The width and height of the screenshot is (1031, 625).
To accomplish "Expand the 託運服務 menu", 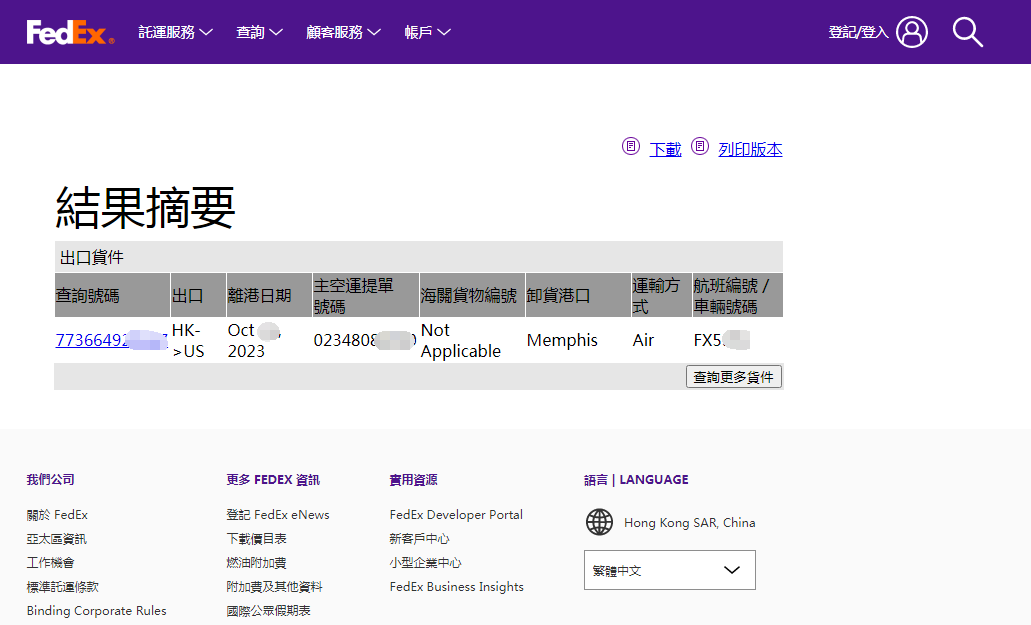I will coord(175,32).
